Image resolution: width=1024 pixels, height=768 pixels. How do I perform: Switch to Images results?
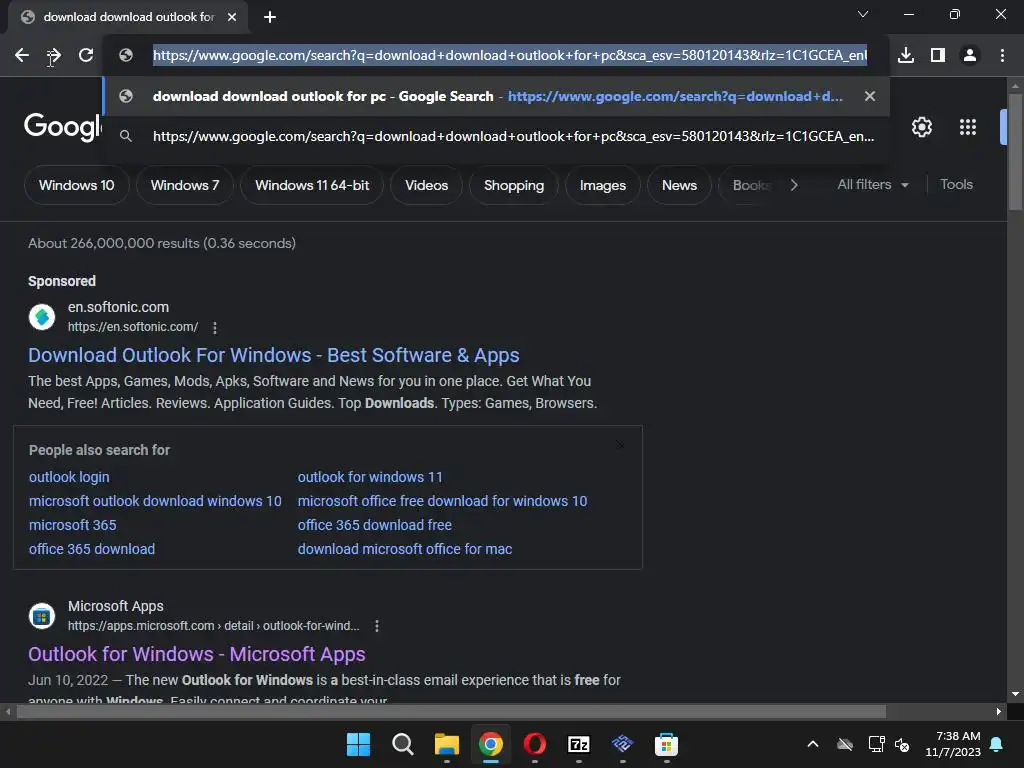tap(603, 185)
